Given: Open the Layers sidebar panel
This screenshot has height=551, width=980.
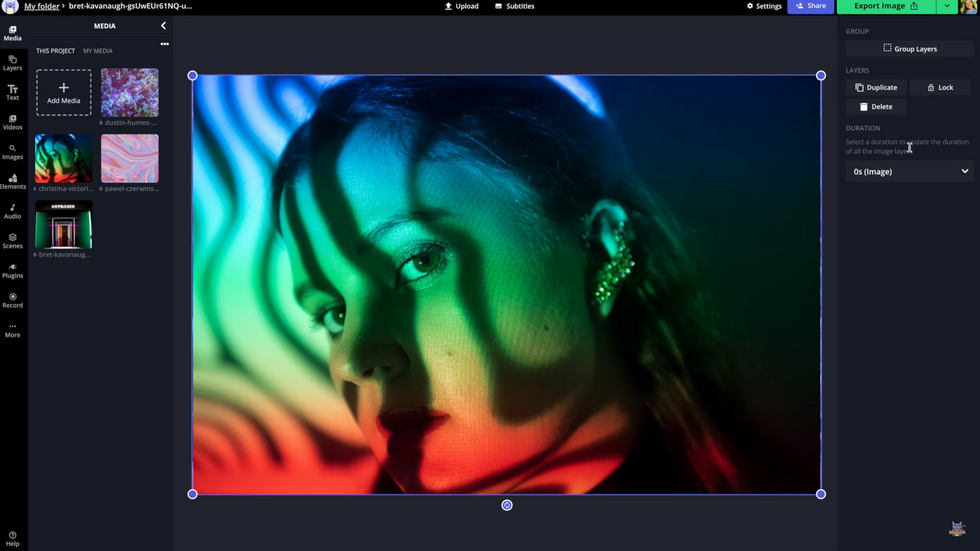Looking at the screenshot, I should (12, 63).
